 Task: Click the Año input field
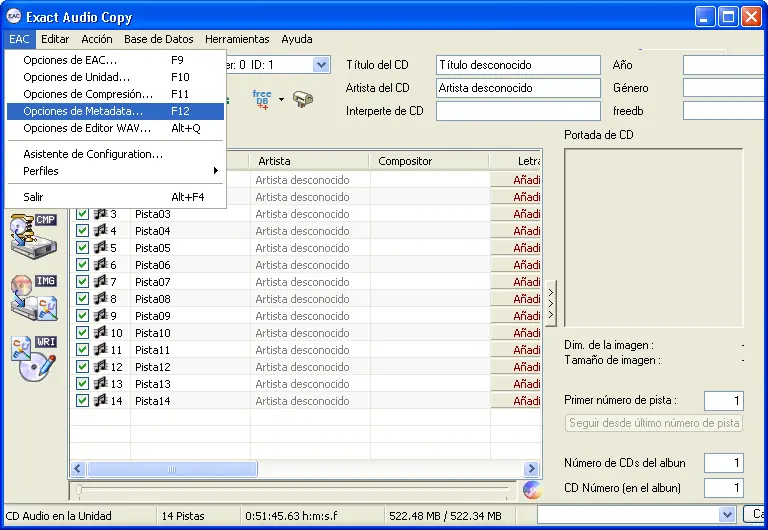coord(725,65)
